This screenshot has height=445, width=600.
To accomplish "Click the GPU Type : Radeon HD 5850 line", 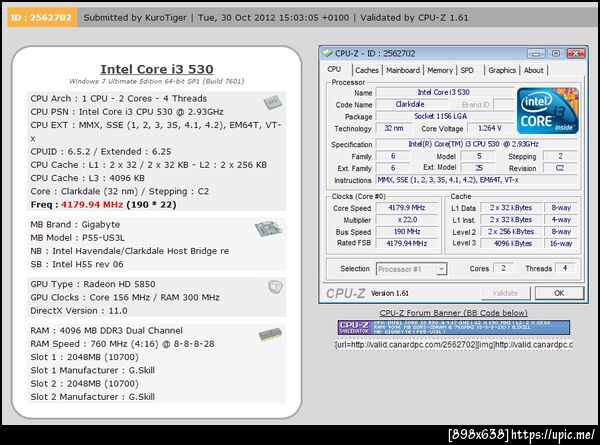I will (93, 284).
